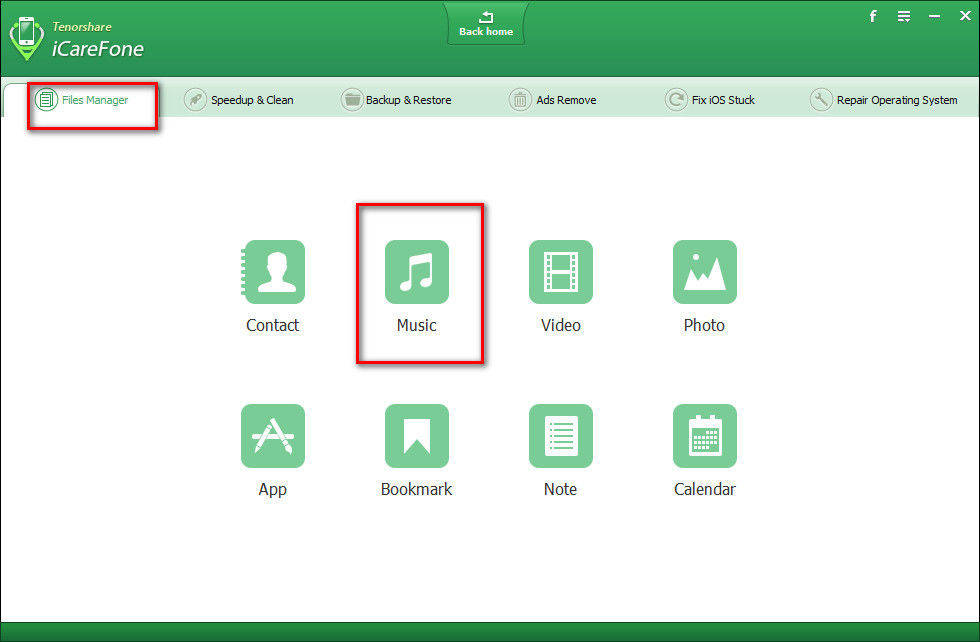The width and height of the screenshot is (980, 642).
Task: Click the Bookmark text label
Action: (x=416, y=489)
